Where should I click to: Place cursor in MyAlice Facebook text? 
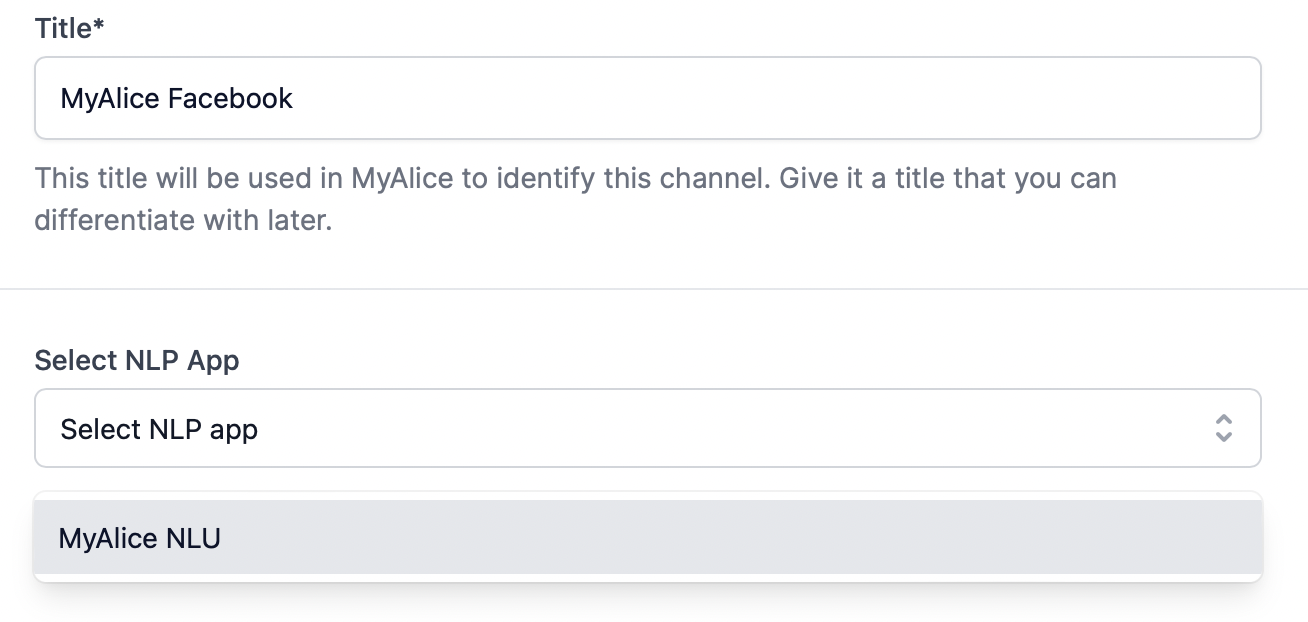click(x=177, y=98)
